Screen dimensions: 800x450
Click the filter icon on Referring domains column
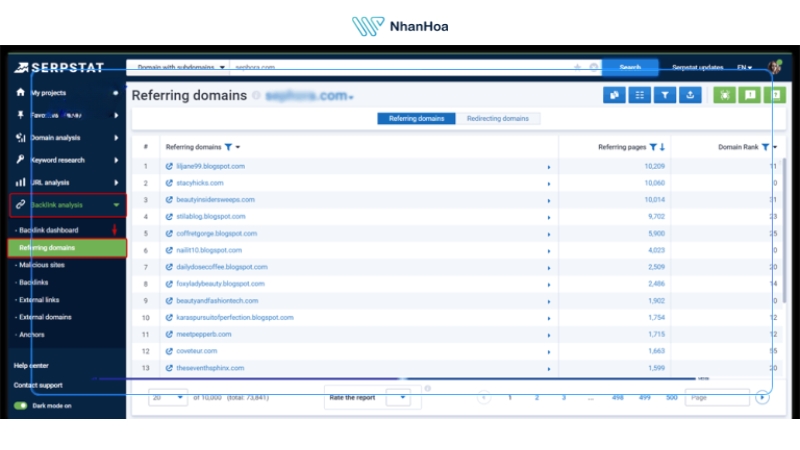[x=228, y=147]
